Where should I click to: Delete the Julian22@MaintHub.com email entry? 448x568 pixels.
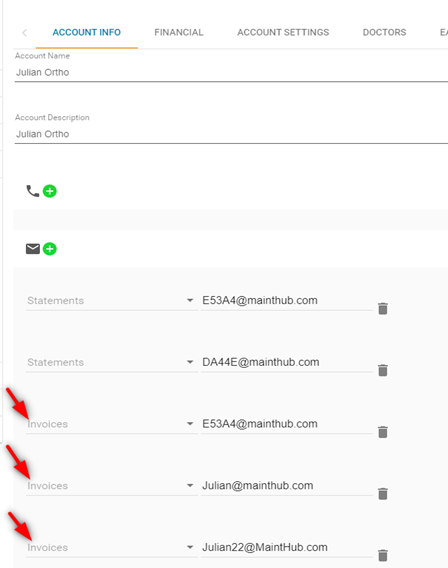click(383, 555)
